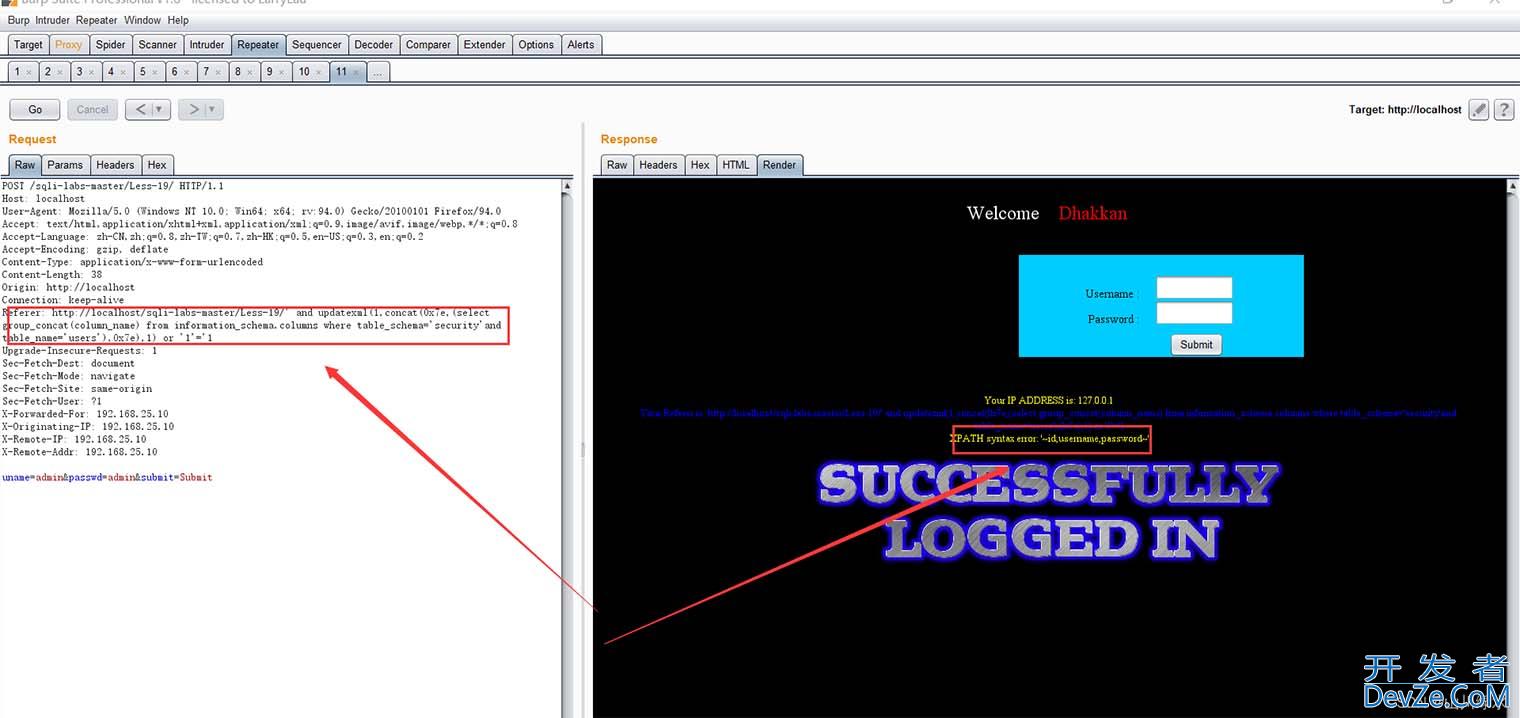Add new Repeater tab with ... tab
The image size is (1520, 718).
tap(377, 72)
